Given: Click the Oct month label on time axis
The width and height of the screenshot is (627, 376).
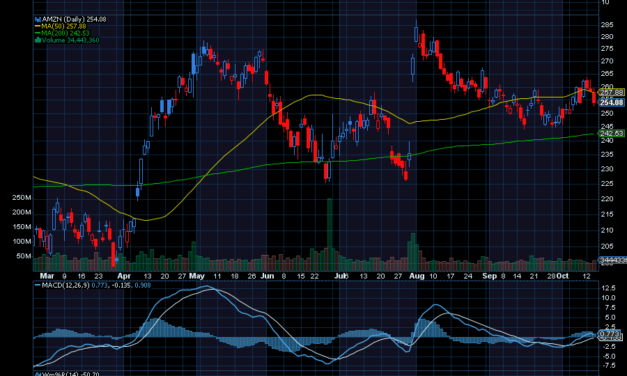Looking at the screenshot, I should tap(563, 276).
